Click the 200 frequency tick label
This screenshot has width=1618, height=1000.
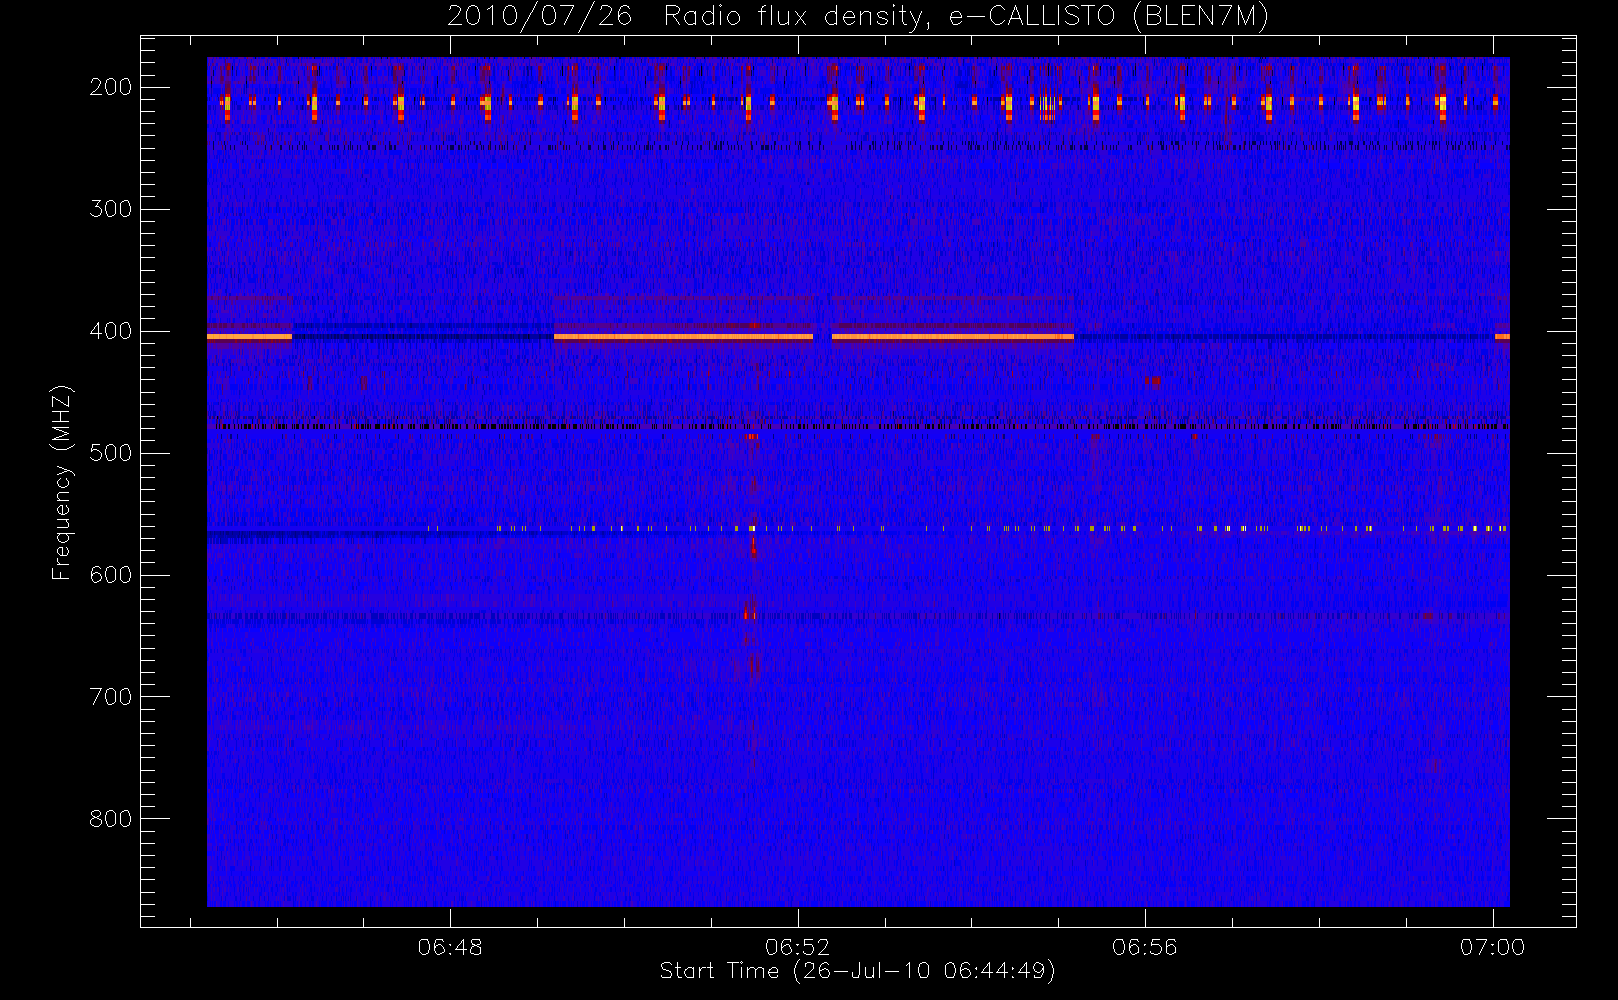pyautogui.click(x=111, y=87)
